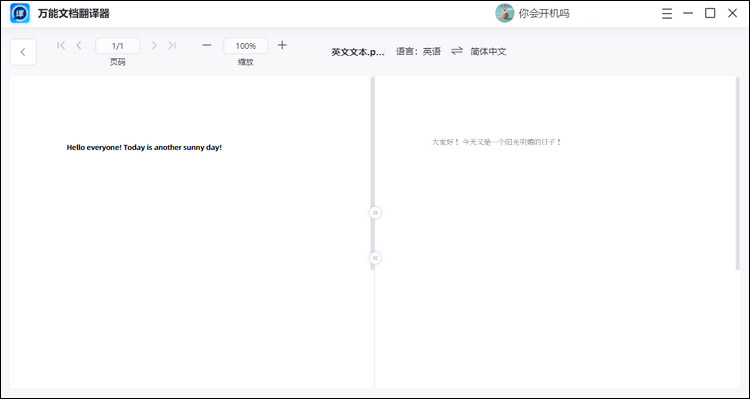Swap the translation languages arrow icon
Screen dimensions: 750x399
click(x=457, y=51)
